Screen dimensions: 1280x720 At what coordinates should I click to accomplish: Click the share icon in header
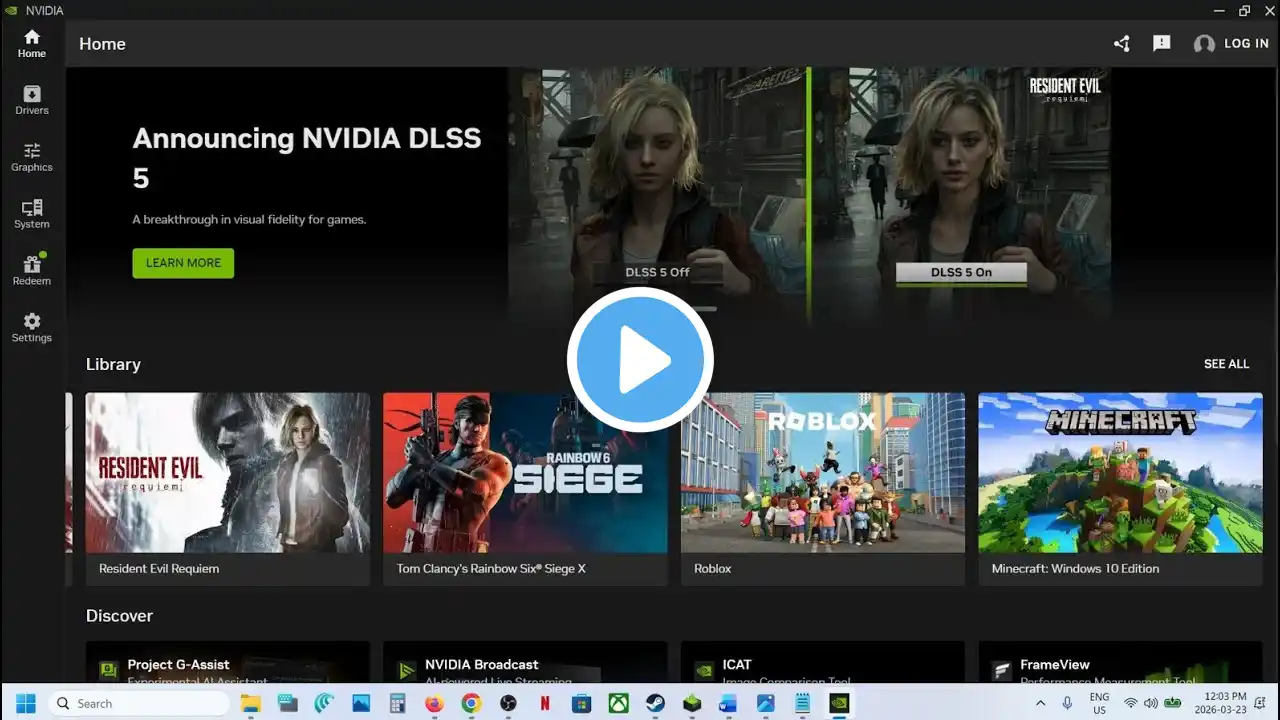1122,44
